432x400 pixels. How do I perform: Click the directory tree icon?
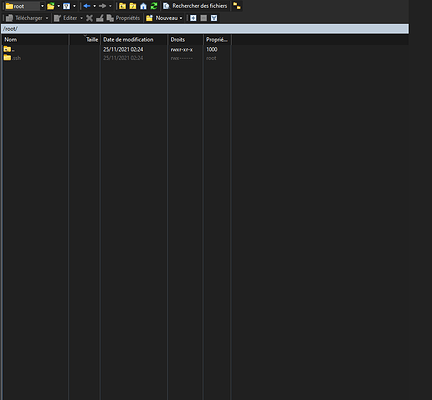tap(237, 6)
